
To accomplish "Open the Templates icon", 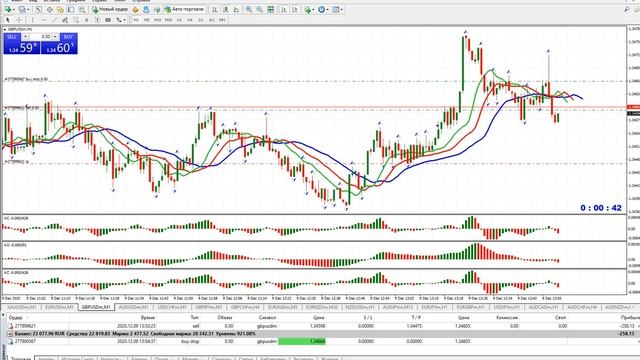I will pos(336,9).
